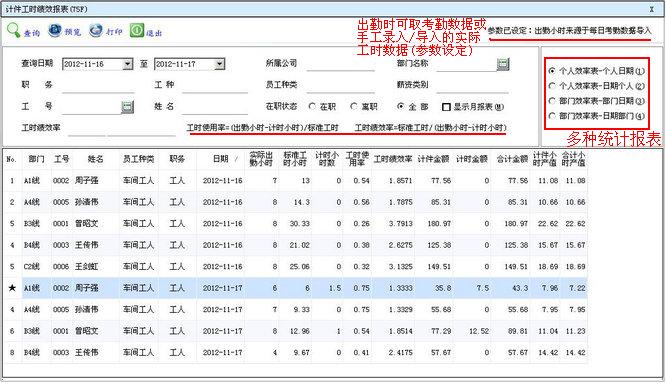Select the 曾昭文 row with 180.97 金额

[x=295, y=224]
